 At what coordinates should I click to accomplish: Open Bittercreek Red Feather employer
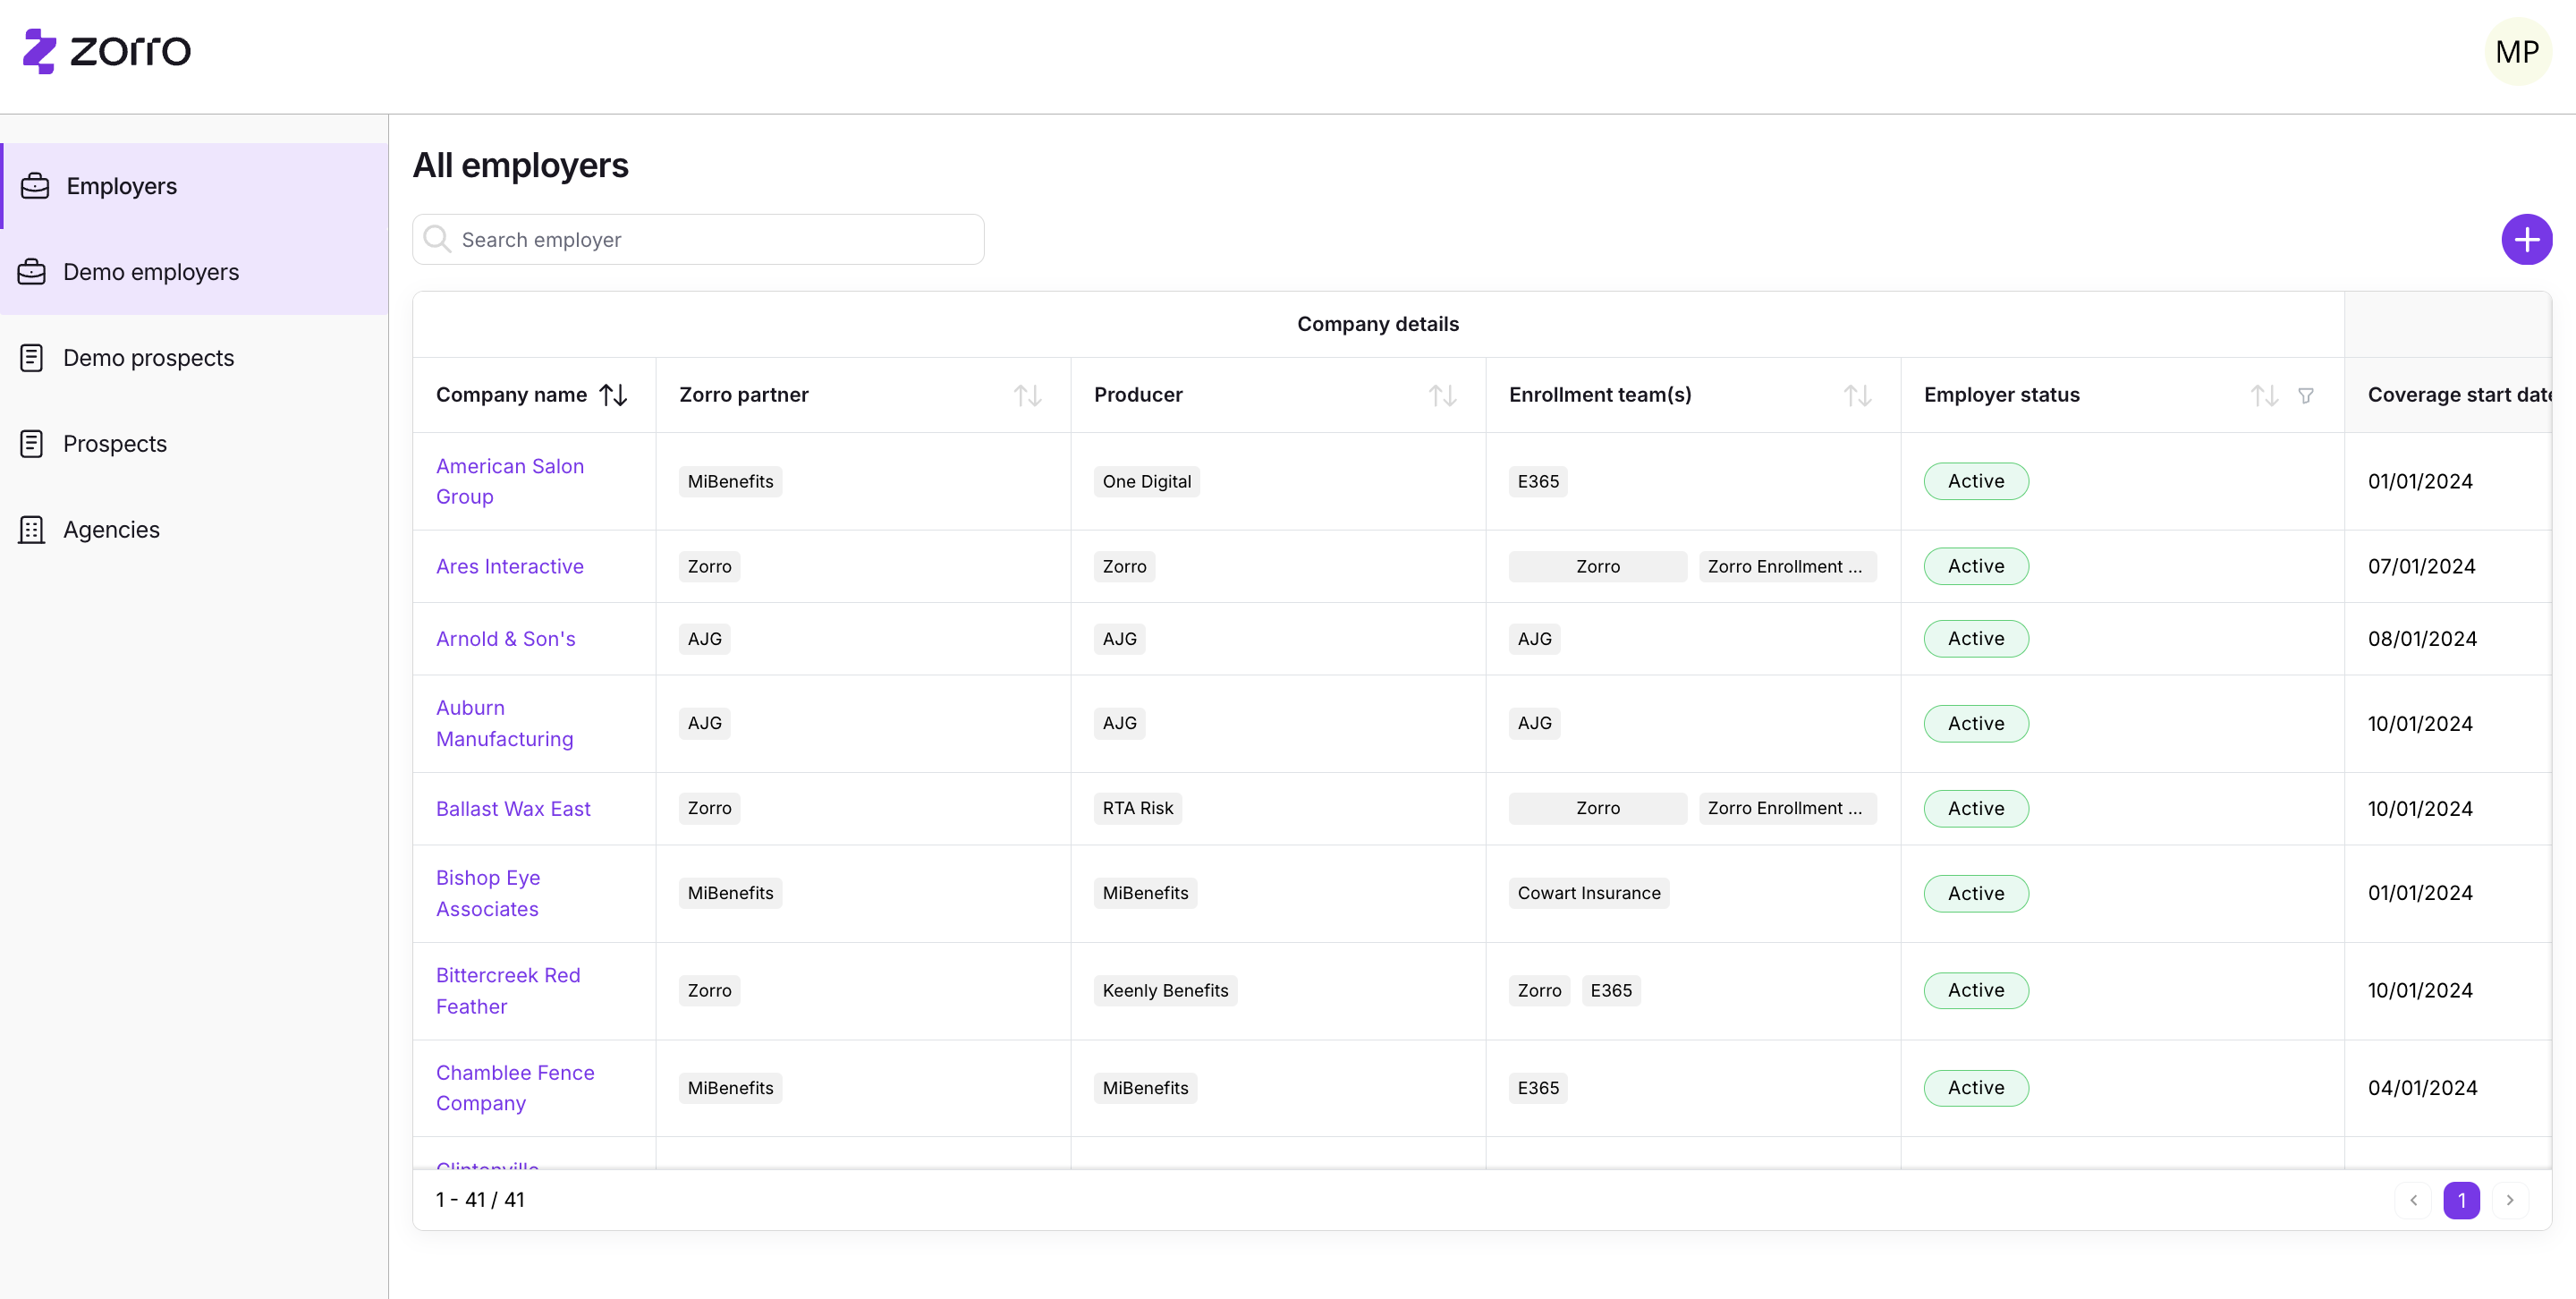[508, 991]
